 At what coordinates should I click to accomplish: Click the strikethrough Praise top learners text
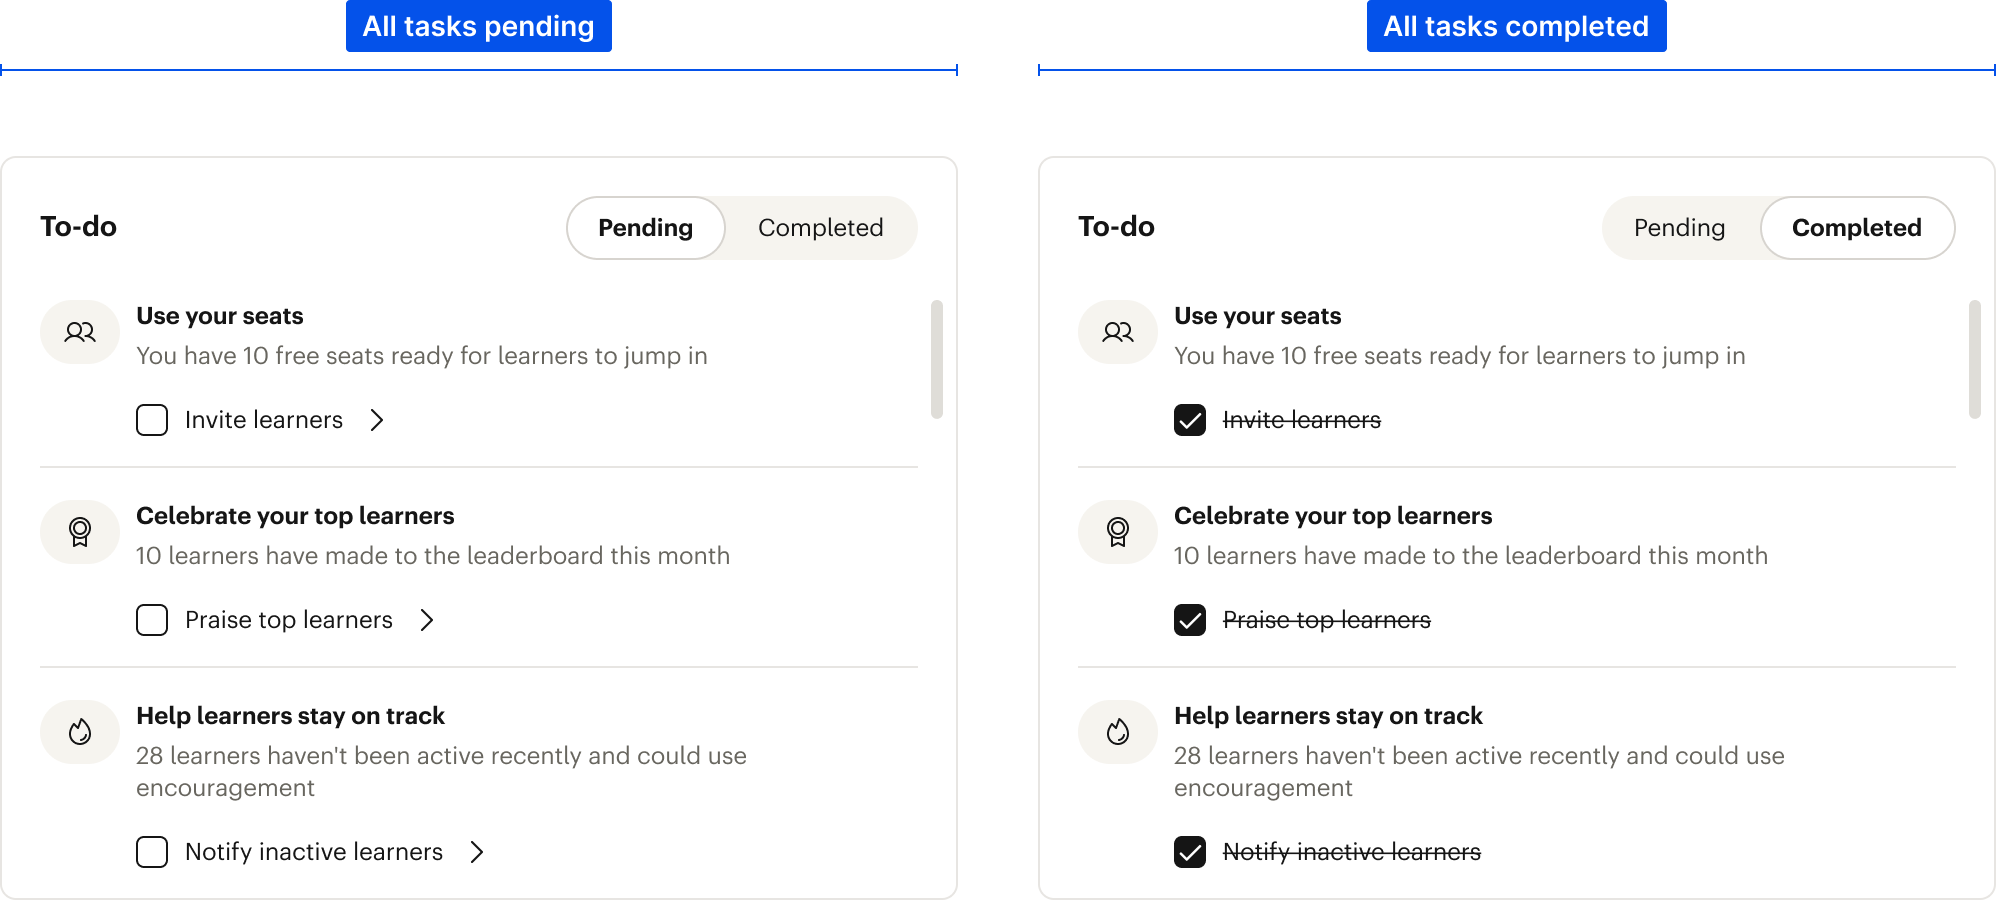coord(1327,620)
